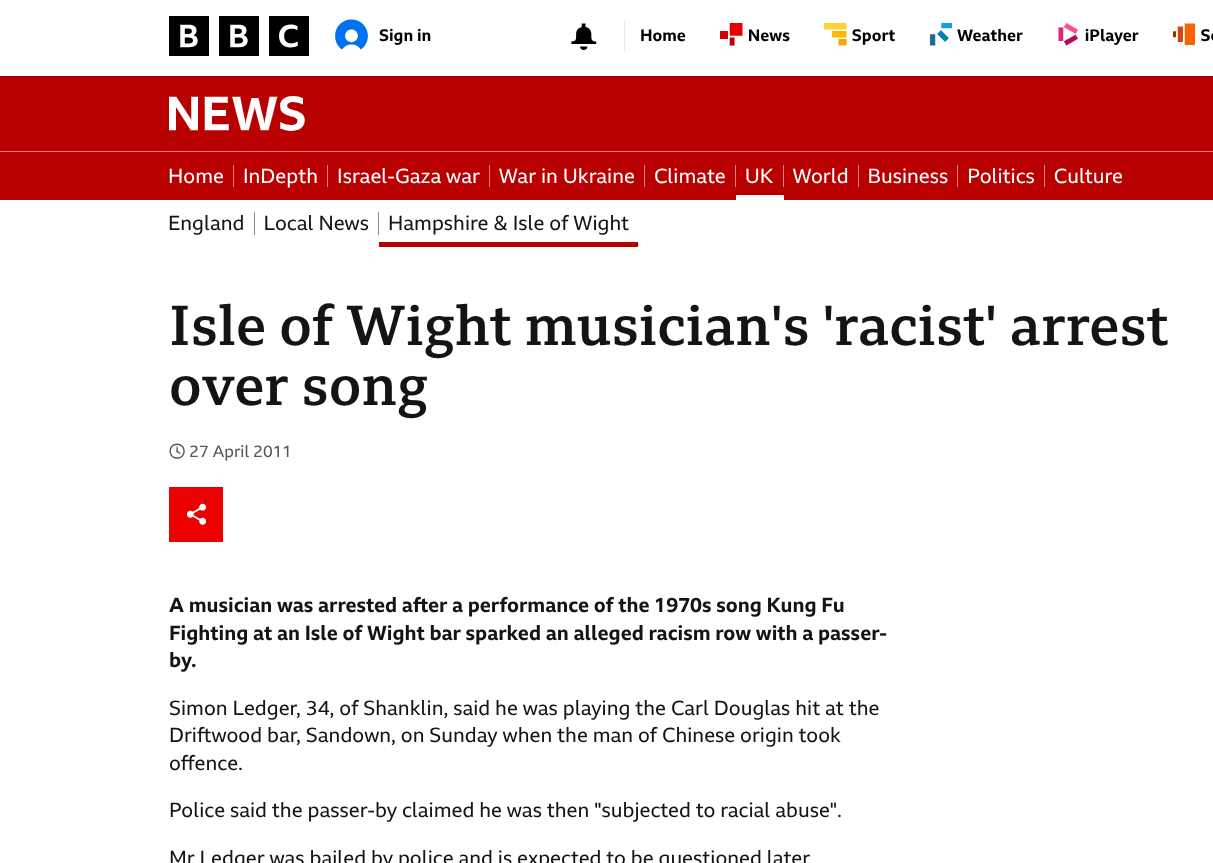
Task: Click the BBC logo blocks
Action: (x=238, y=36)
